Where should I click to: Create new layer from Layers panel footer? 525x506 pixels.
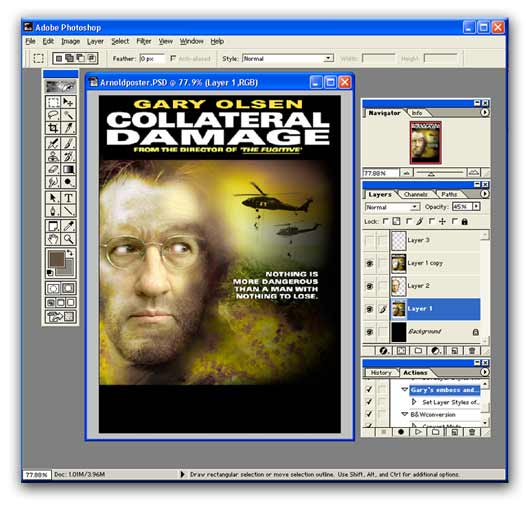pyautogui.click(x=454, y=351)
